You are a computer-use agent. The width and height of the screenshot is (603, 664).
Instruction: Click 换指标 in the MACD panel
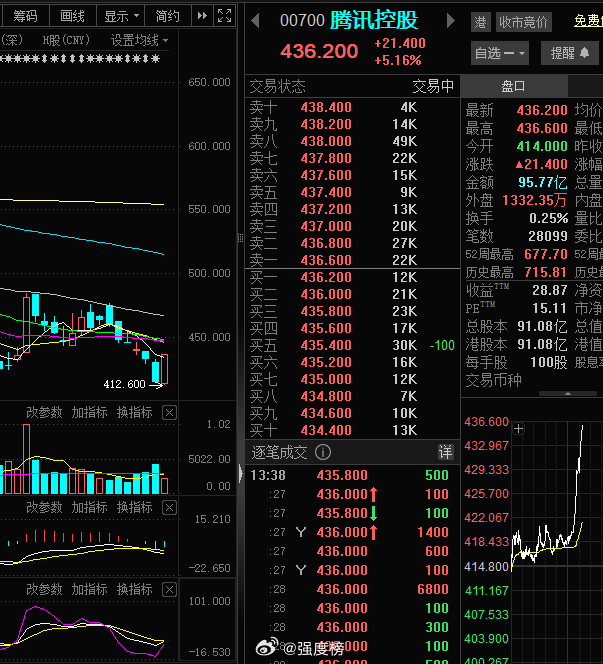coord(134,507)
